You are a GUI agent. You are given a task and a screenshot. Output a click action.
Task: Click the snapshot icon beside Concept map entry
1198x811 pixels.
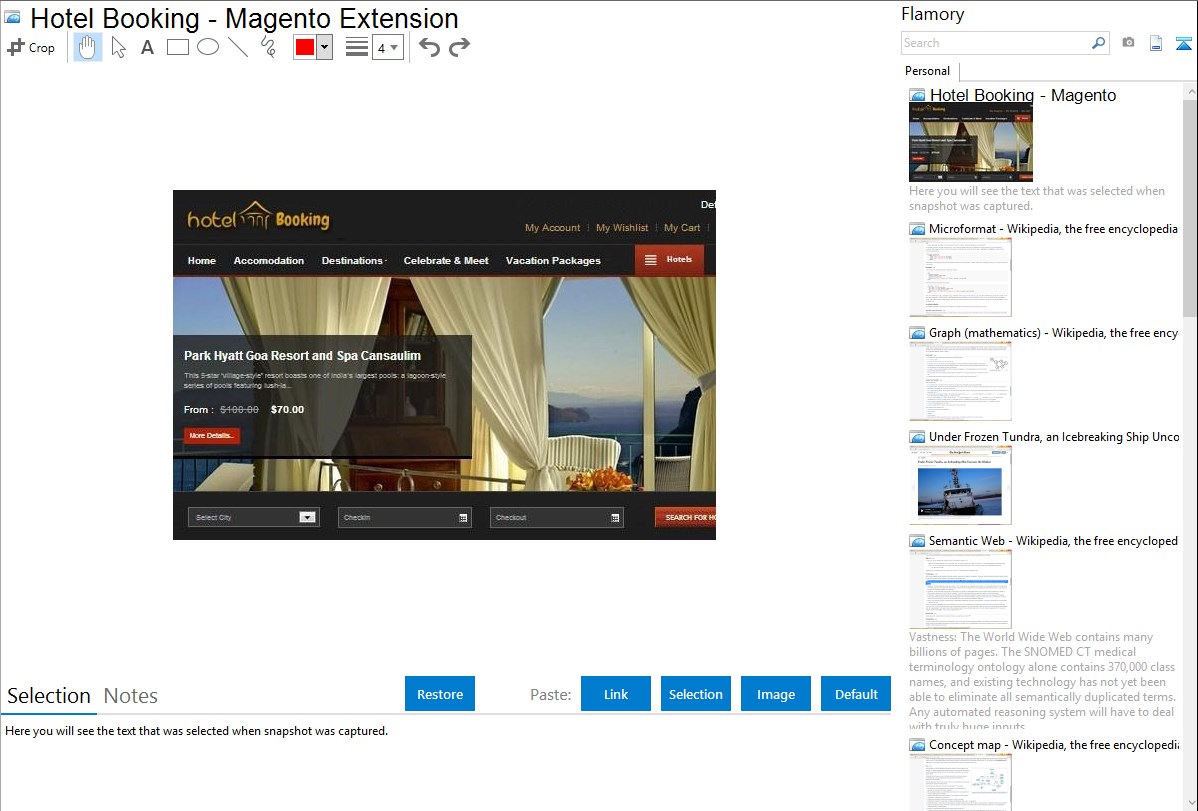click(x=917, y=744)
